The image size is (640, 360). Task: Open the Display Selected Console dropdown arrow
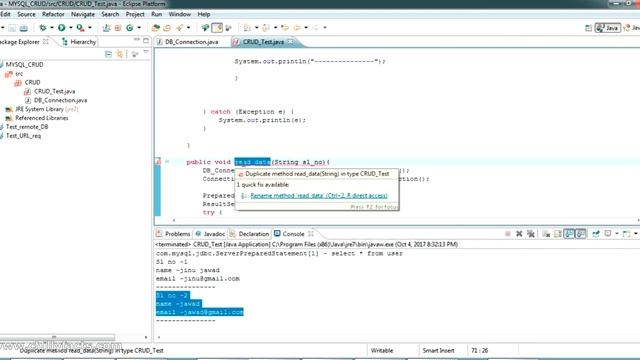coord(617,234)
